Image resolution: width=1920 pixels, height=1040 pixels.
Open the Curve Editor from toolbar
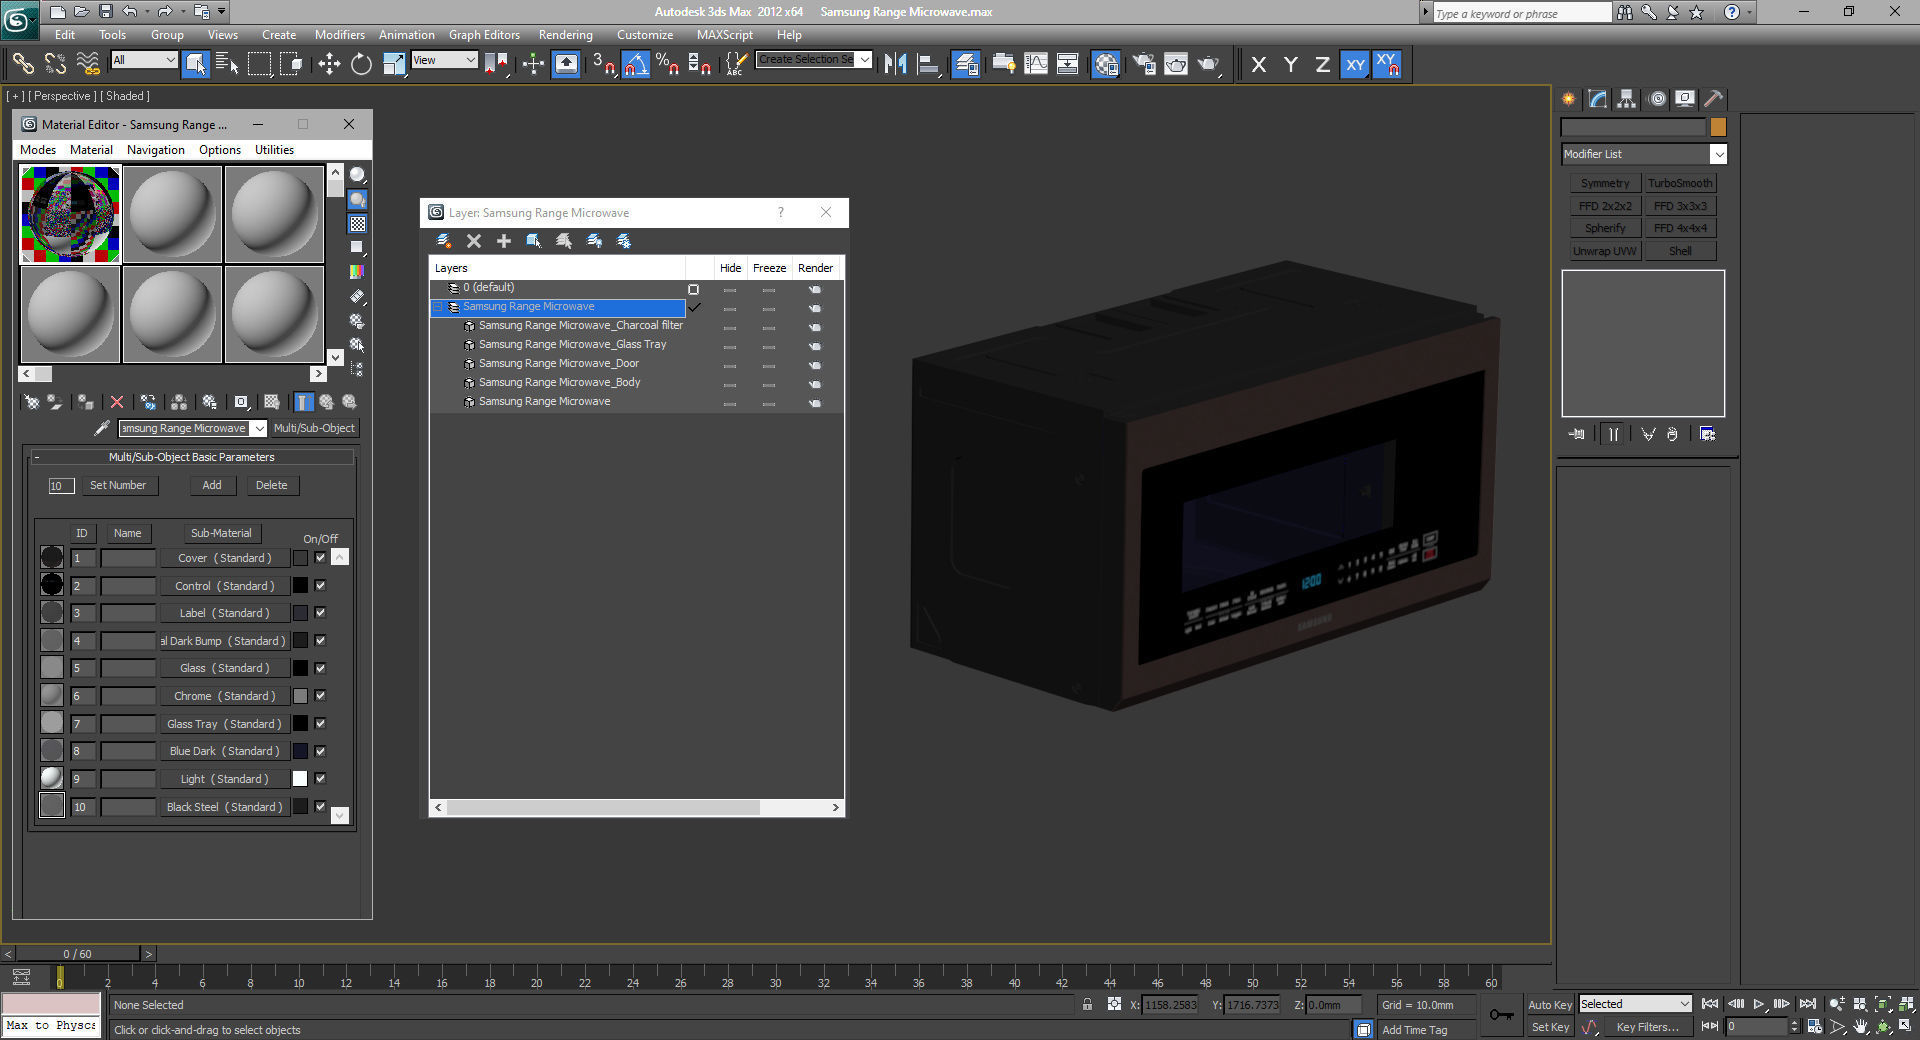click(1036, 64)
